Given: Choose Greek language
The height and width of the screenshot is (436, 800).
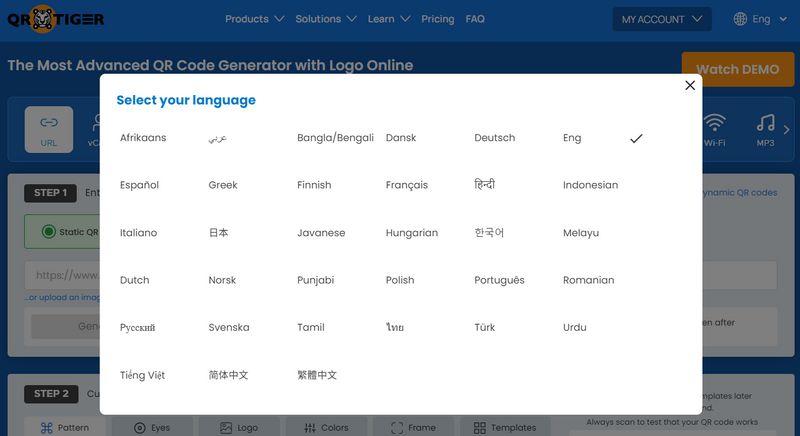Looking at the screenshot, I should coord(223,185).
